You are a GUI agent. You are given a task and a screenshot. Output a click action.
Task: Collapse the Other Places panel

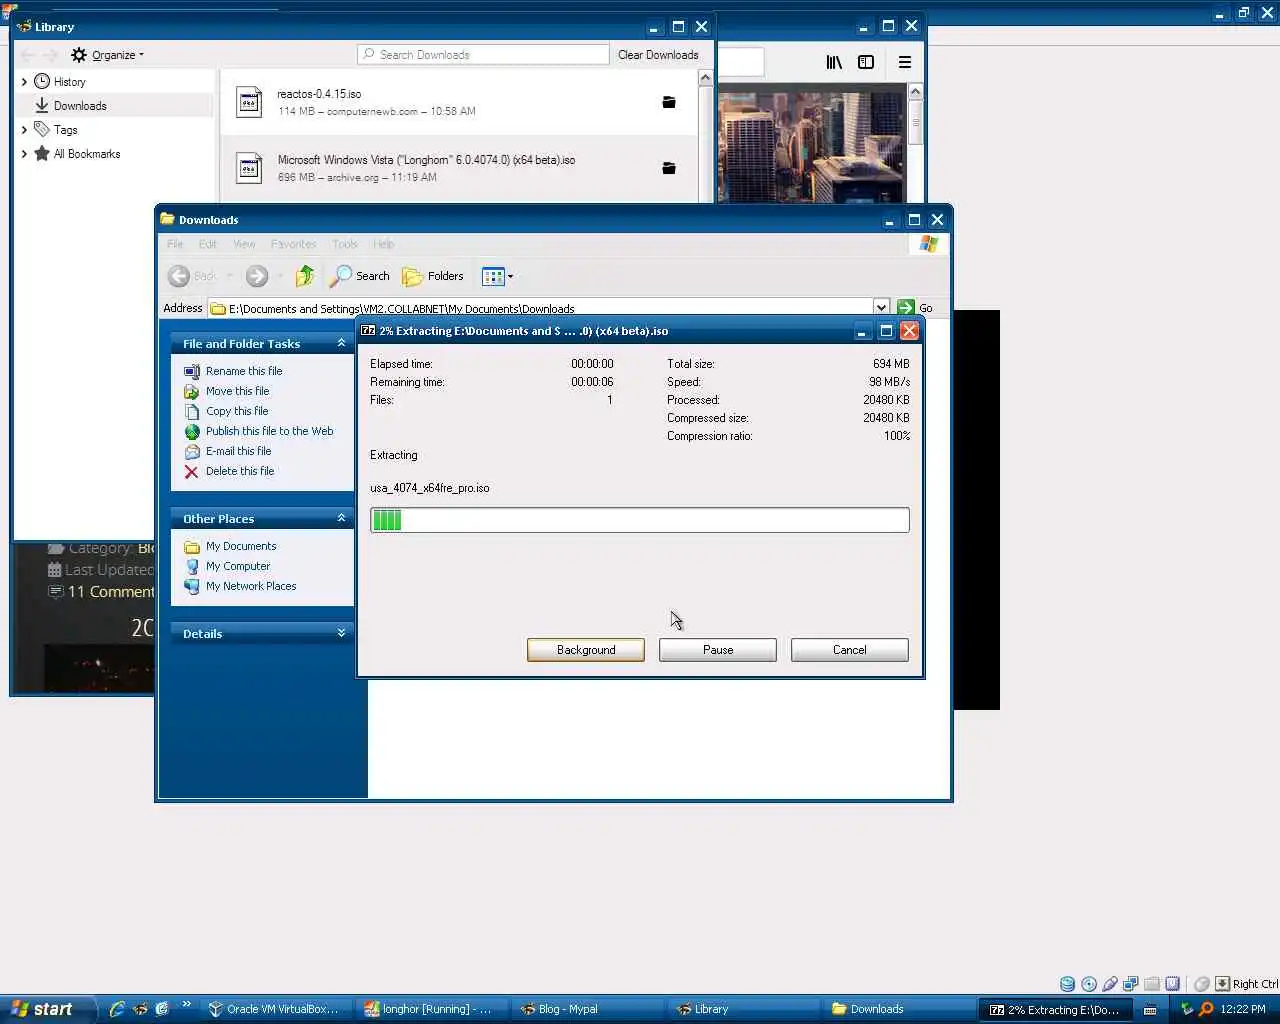[341, 518]
